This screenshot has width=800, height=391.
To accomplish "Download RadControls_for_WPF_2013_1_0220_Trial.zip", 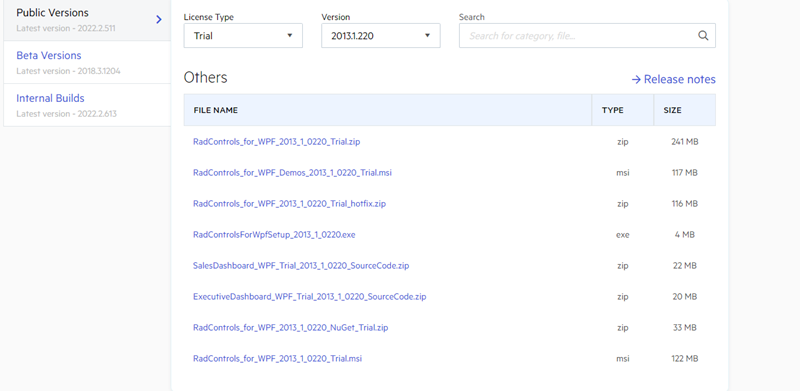I will click(x=277, y=142).
